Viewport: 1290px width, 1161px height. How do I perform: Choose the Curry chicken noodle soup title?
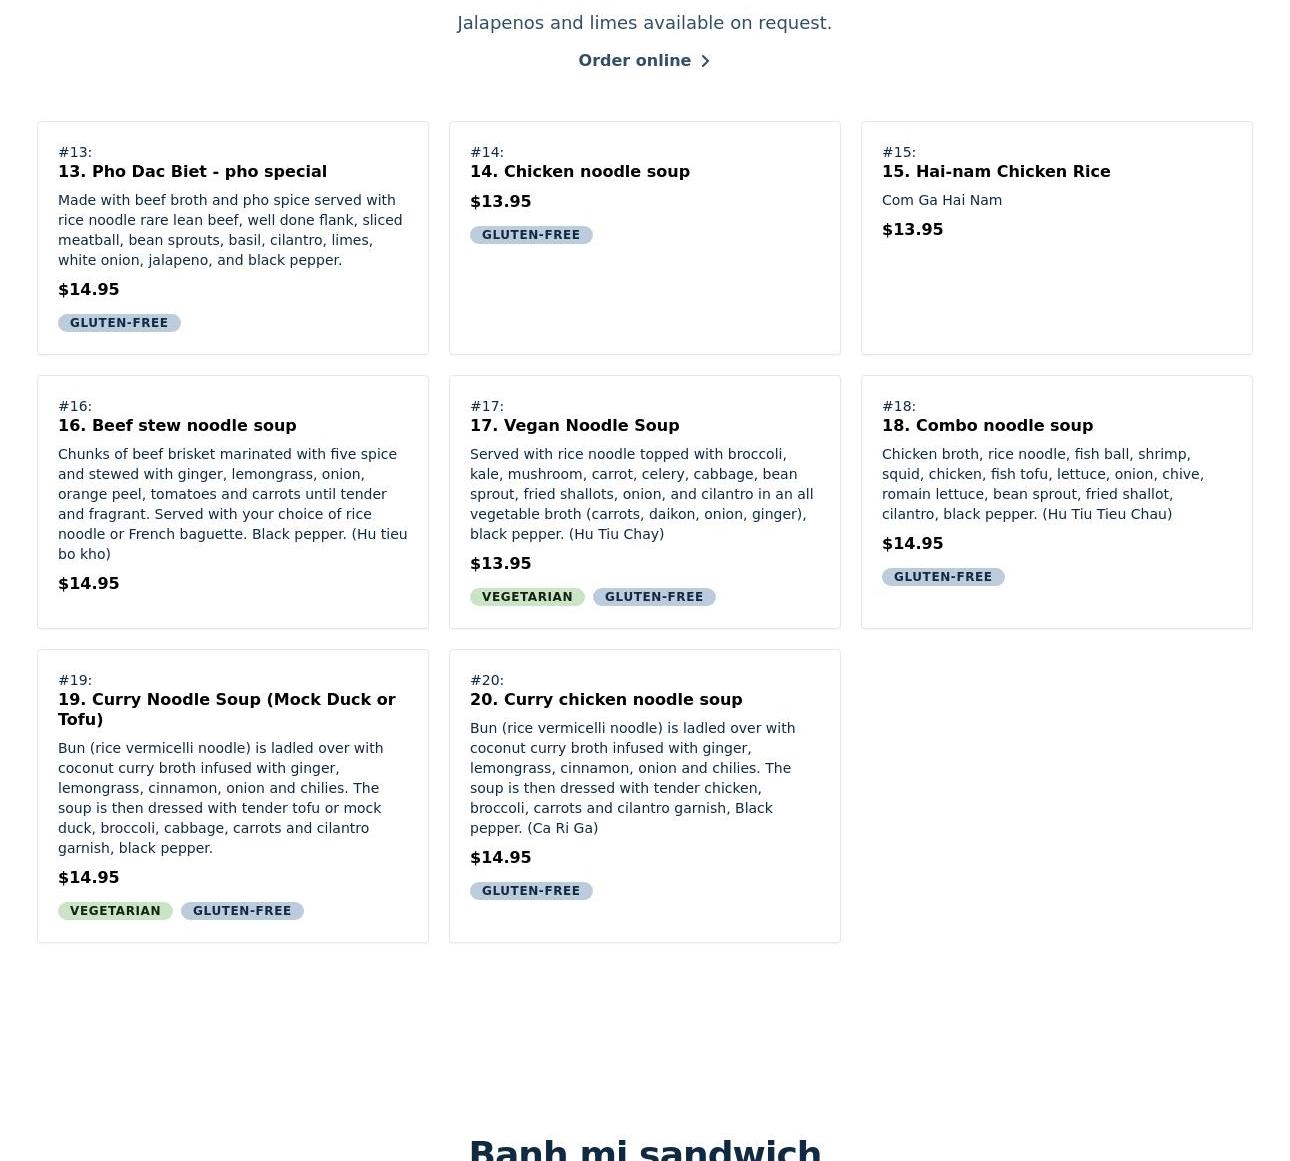point(606,700)
